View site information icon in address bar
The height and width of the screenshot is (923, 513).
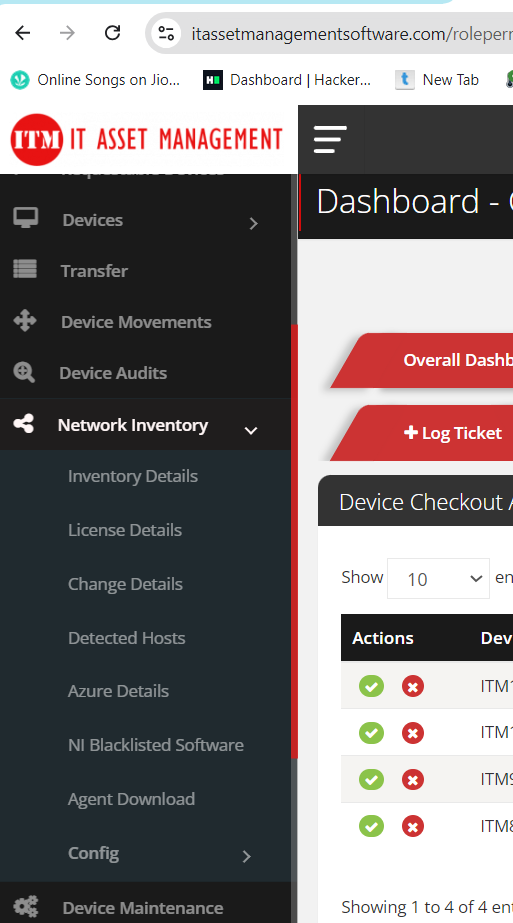(x=166, y=33)
